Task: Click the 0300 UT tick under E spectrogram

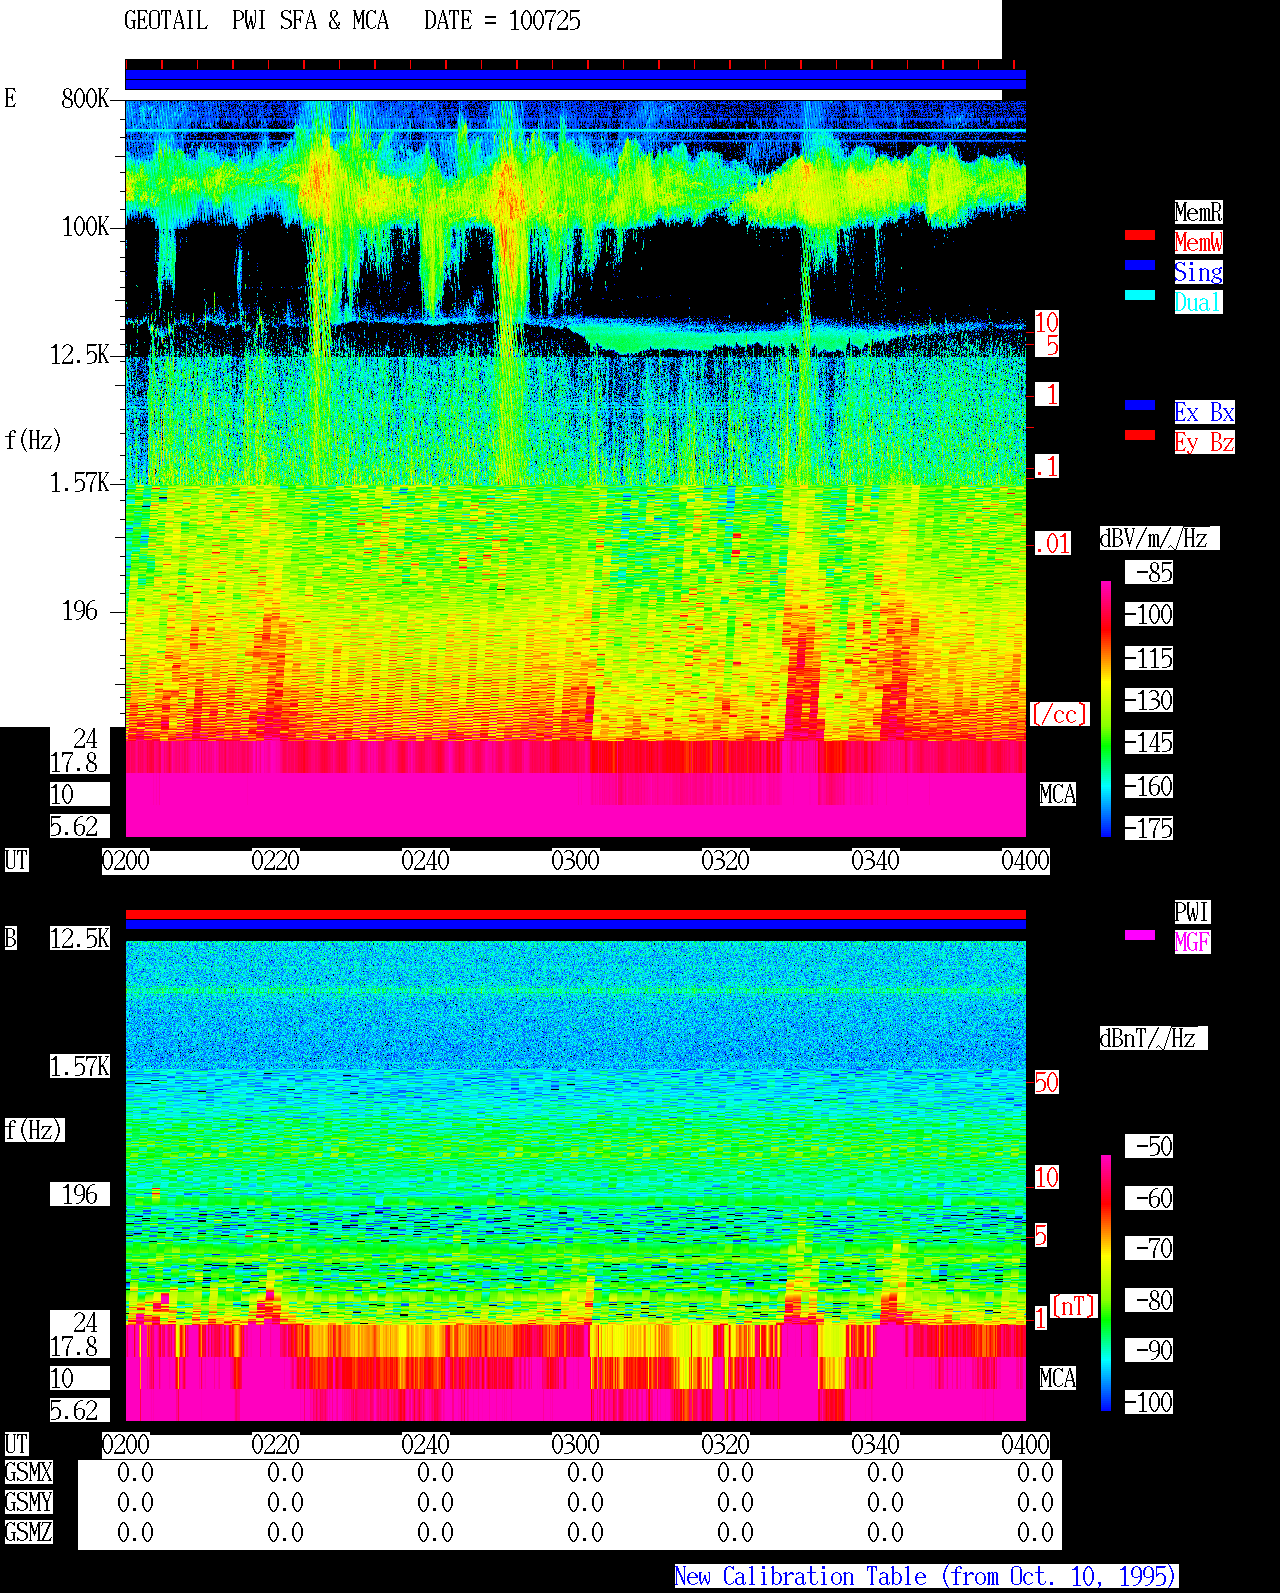Action: click(x=575, y=861)
